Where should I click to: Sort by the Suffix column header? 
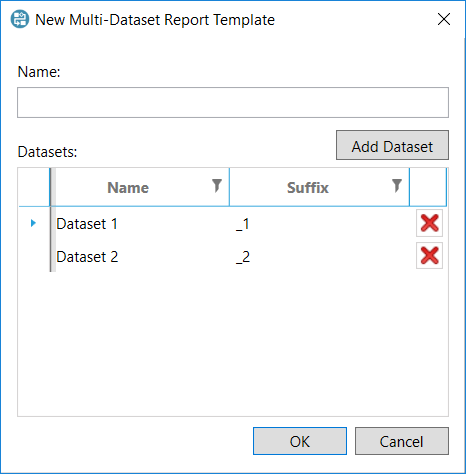pyautogui.click(x=308, y=187)
